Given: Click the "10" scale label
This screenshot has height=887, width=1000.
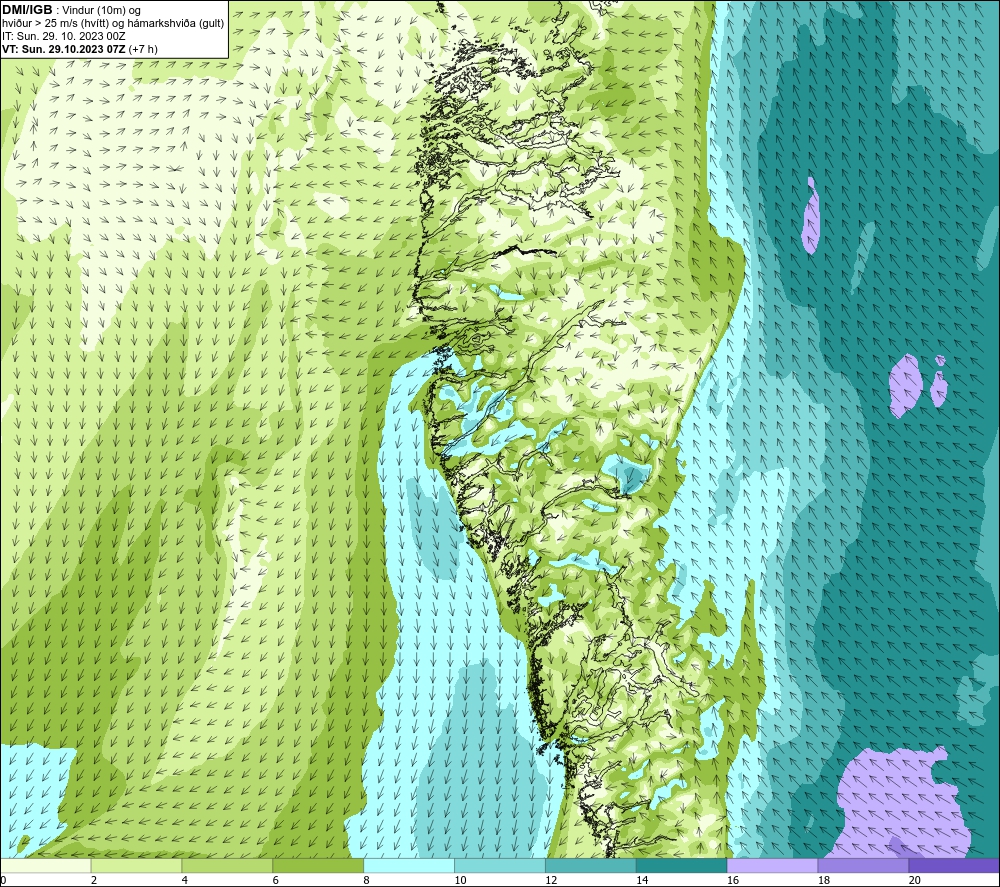Looking at the screenshot, I should [460, 880].
